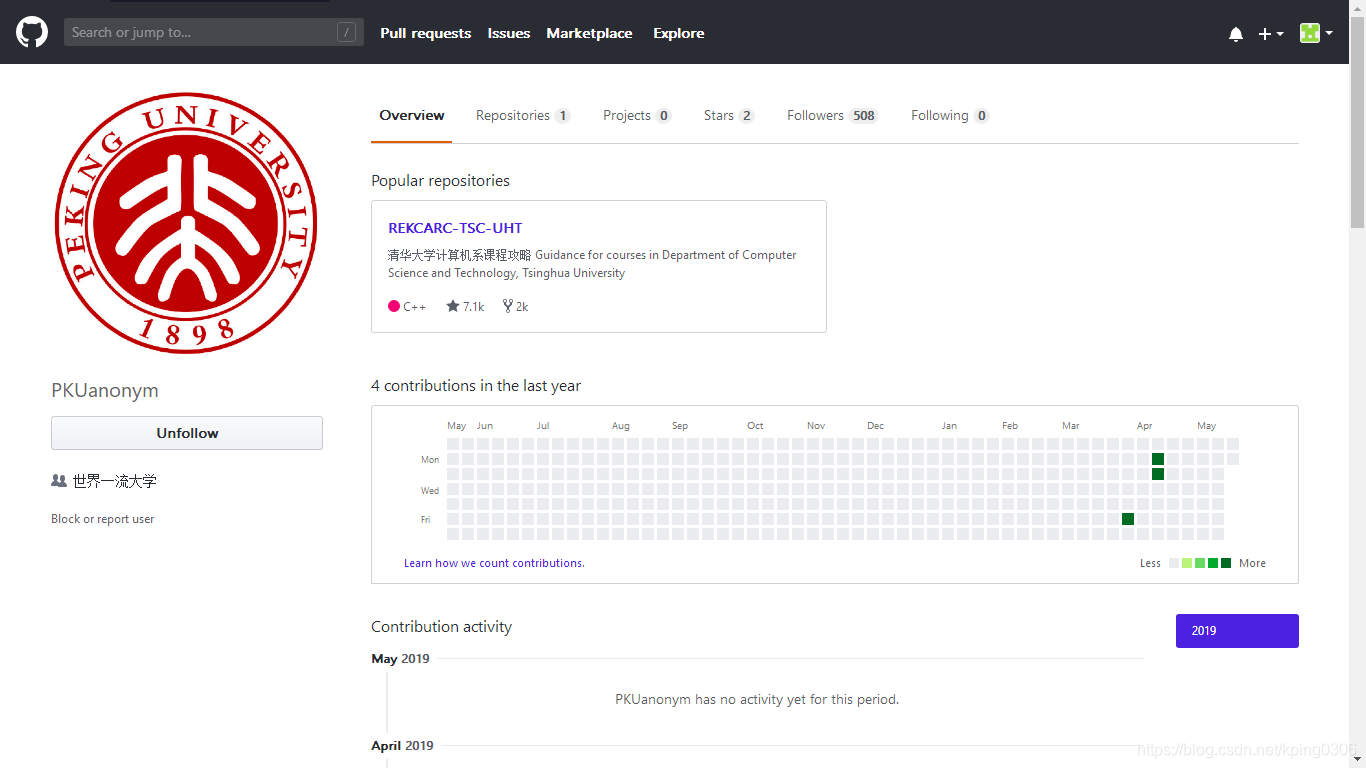The height and width of the screenshot is (768, 1366).
Task: Go to Explore in the header
Action: pyautogui.click(x=679, y=33)
